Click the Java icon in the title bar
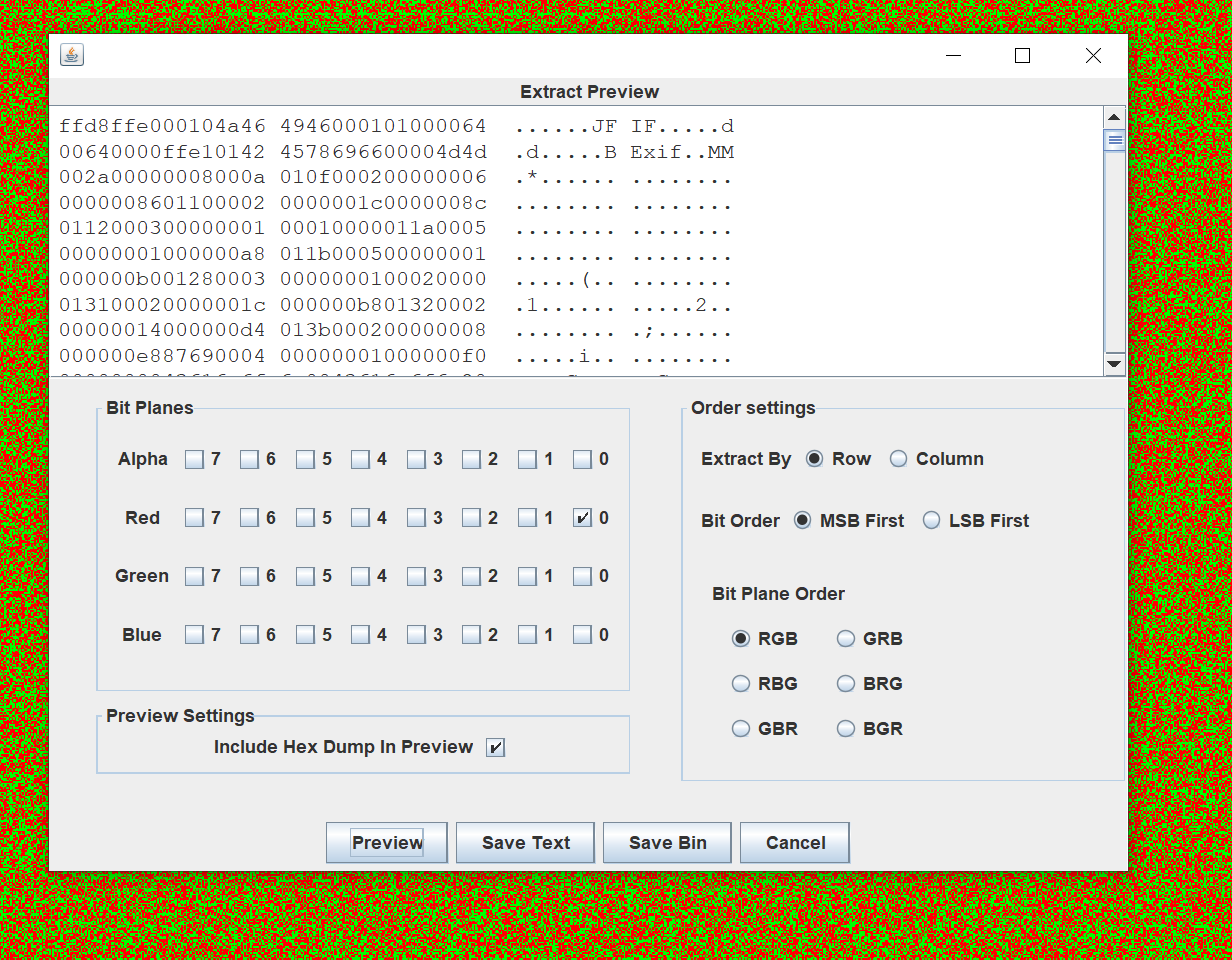 click(71, 55)
